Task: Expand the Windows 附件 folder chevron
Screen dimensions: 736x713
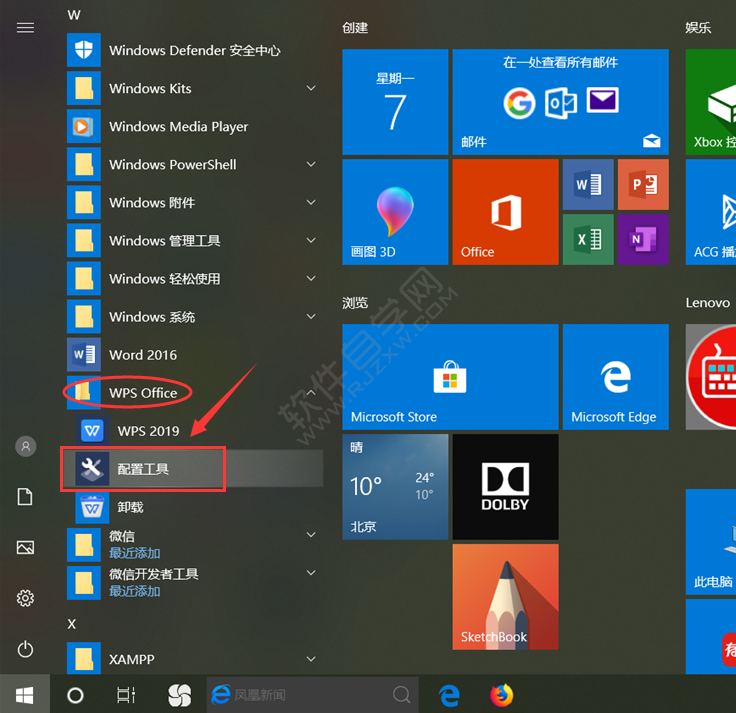Action: tap(311, 202)
